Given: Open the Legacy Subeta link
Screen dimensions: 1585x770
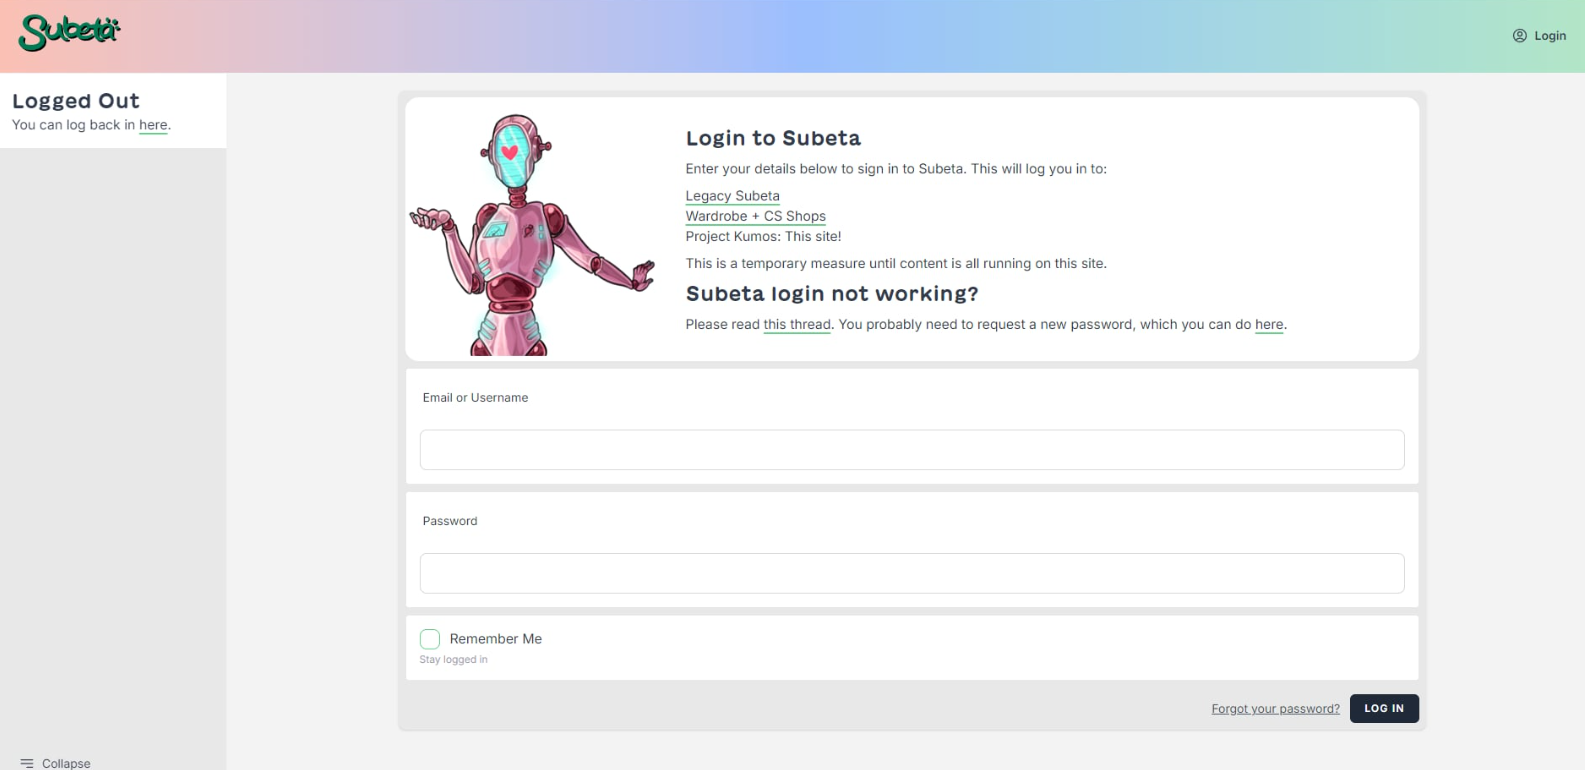Looking at the screenshot, I should pyautogui.click(x=732, y=196).
